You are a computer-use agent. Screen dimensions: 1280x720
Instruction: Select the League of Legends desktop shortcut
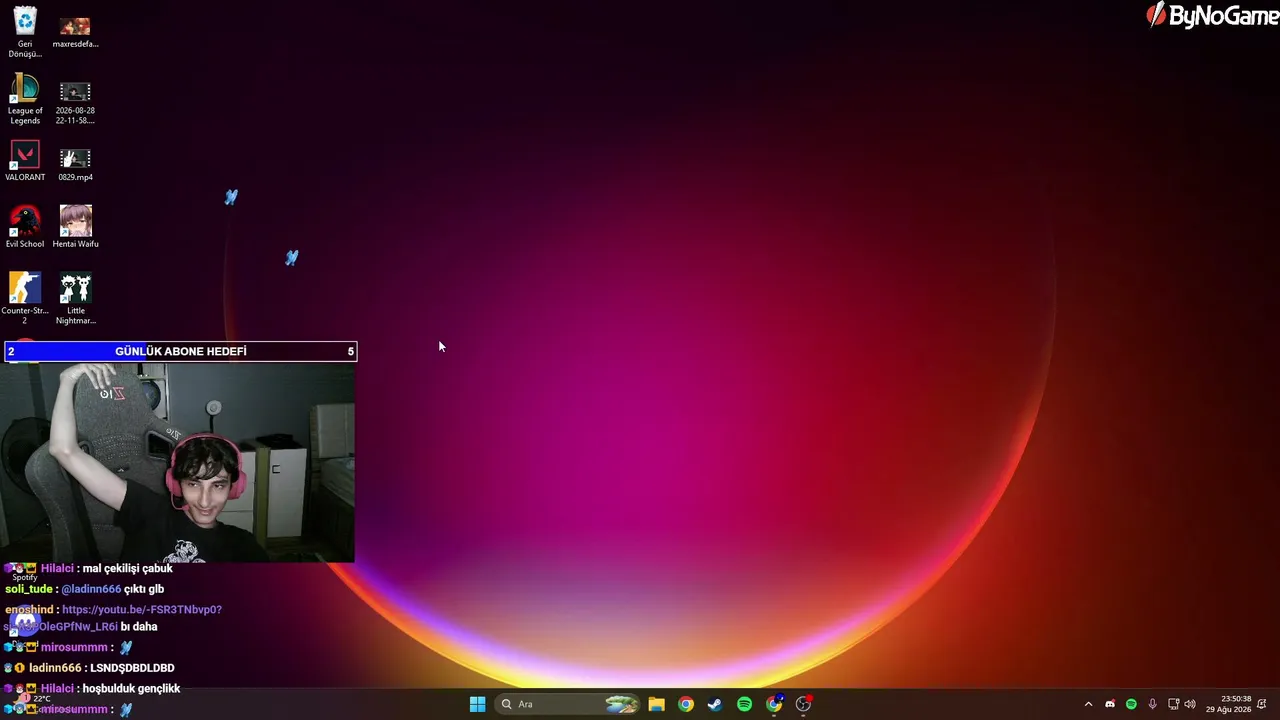[x=25, y=100]
